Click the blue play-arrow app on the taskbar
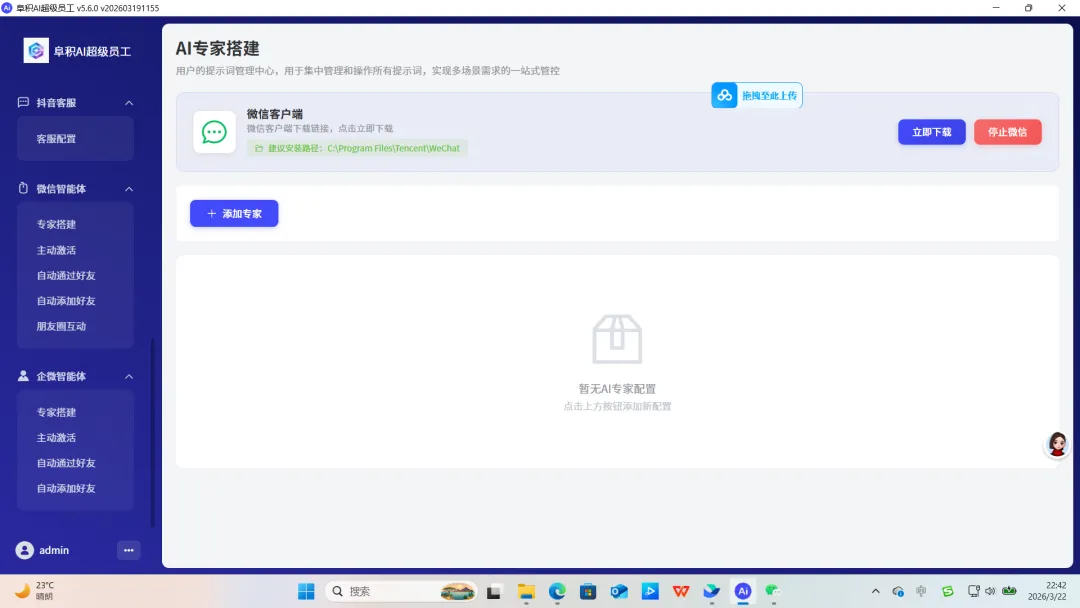 pyautogui.click(x=650, y=591)
